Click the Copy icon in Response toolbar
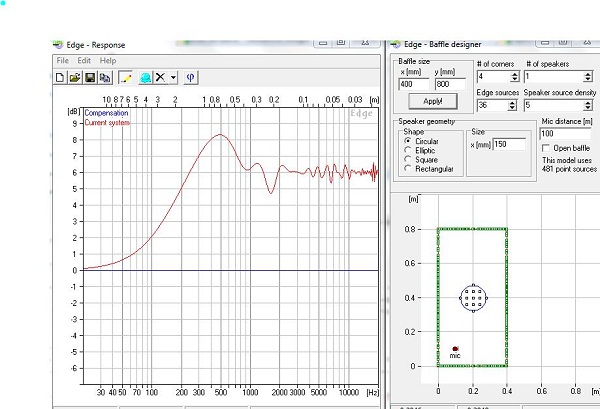This screenshot has height=409, width=600. [x=105, y=78]
